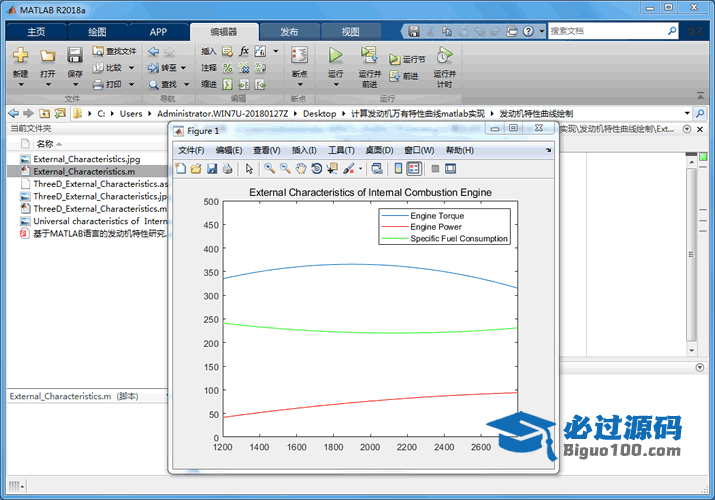The height and width of the screenshot is (500, 715).
Task: Open the Brush tool color dropdown arrow
Action: [x=361, y=169]
